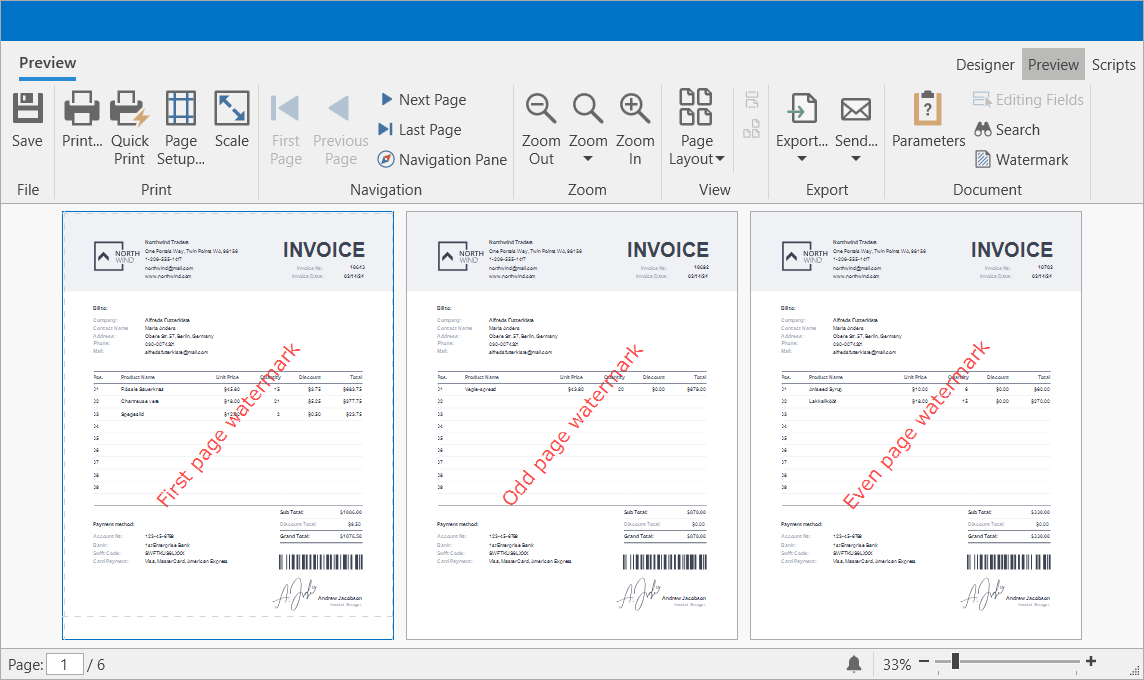Viewport: 1144px width, 680px height.
Task: Click Editing Fields button
Action: click(x=1028, y=99)
